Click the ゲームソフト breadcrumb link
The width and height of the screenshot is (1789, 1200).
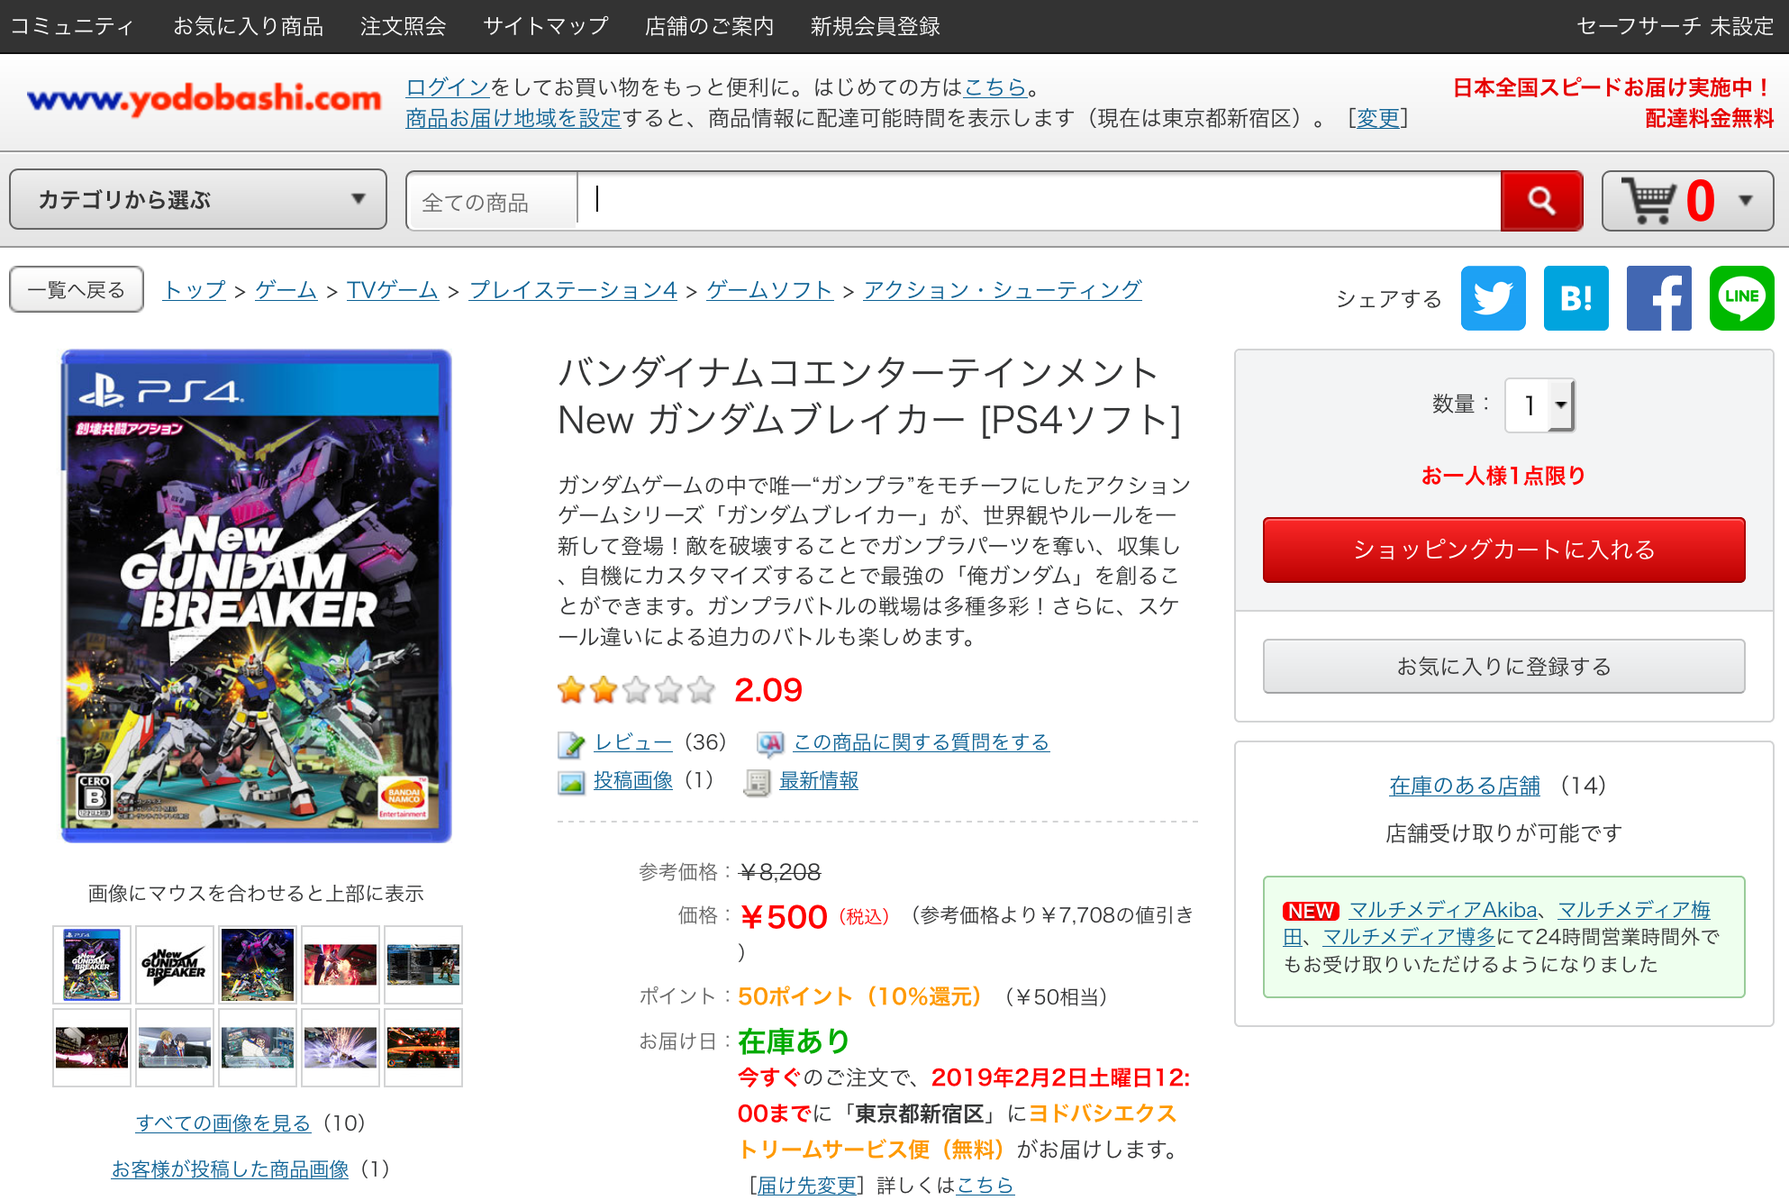pos(770,290)
